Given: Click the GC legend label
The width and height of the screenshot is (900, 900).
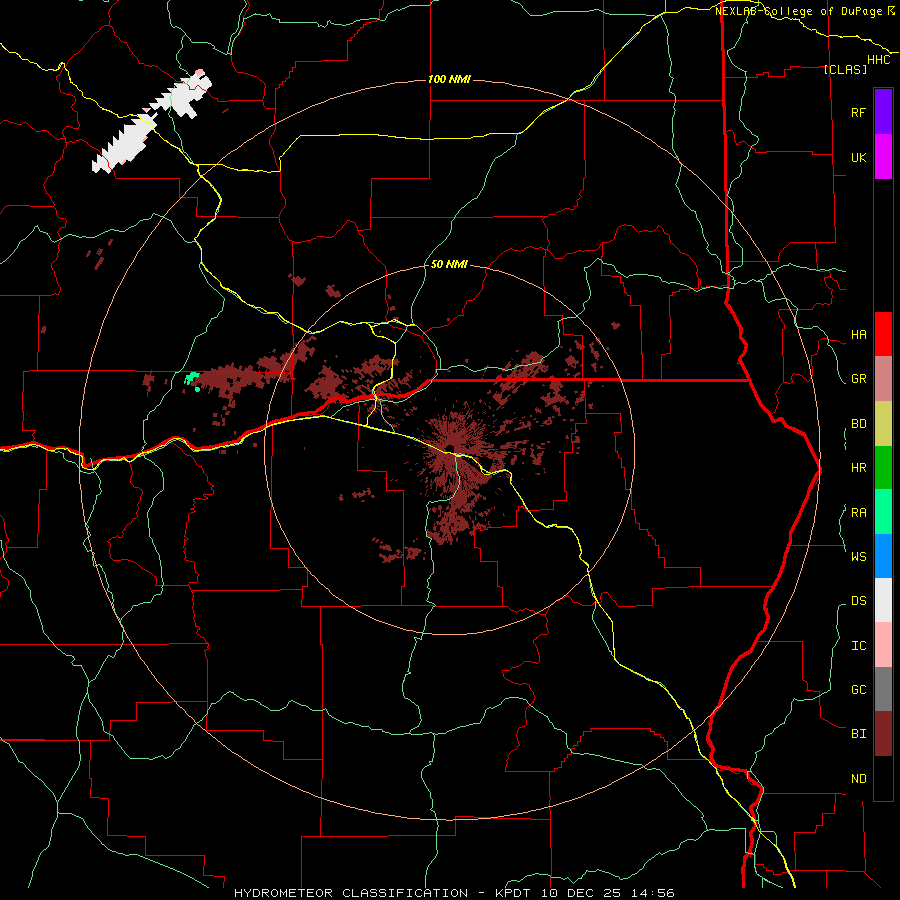Looking at the screenshot, I should coord(858,689).
